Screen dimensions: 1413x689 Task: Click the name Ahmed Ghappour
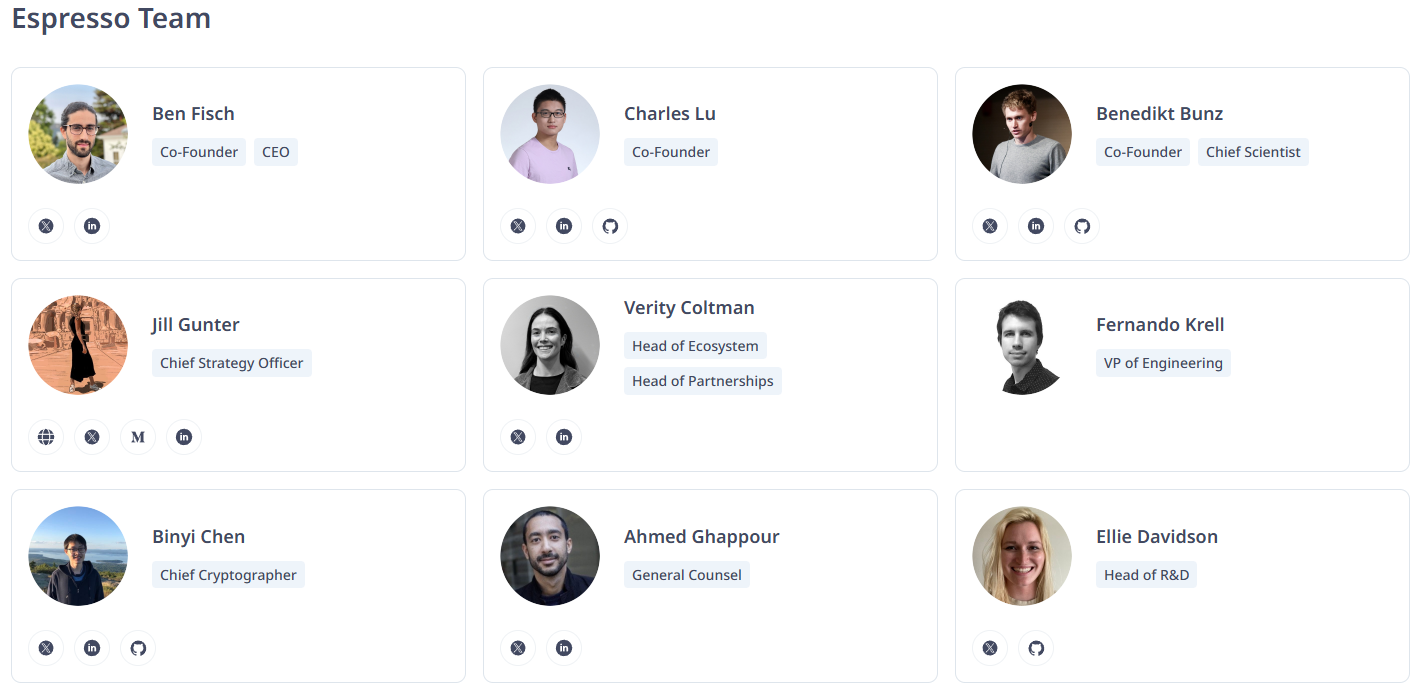click(701, 537)
